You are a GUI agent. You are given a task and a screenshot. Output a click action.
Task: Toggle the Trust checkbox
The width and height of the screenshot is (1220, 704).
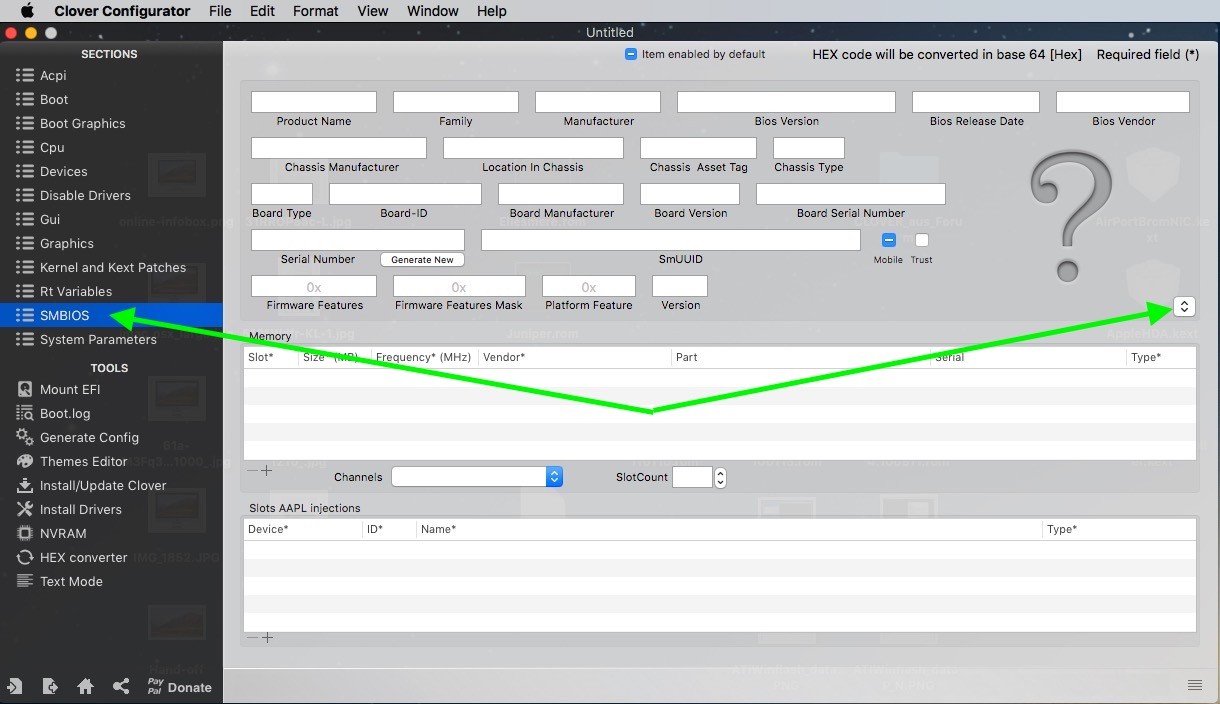click(x=922, y=240)
